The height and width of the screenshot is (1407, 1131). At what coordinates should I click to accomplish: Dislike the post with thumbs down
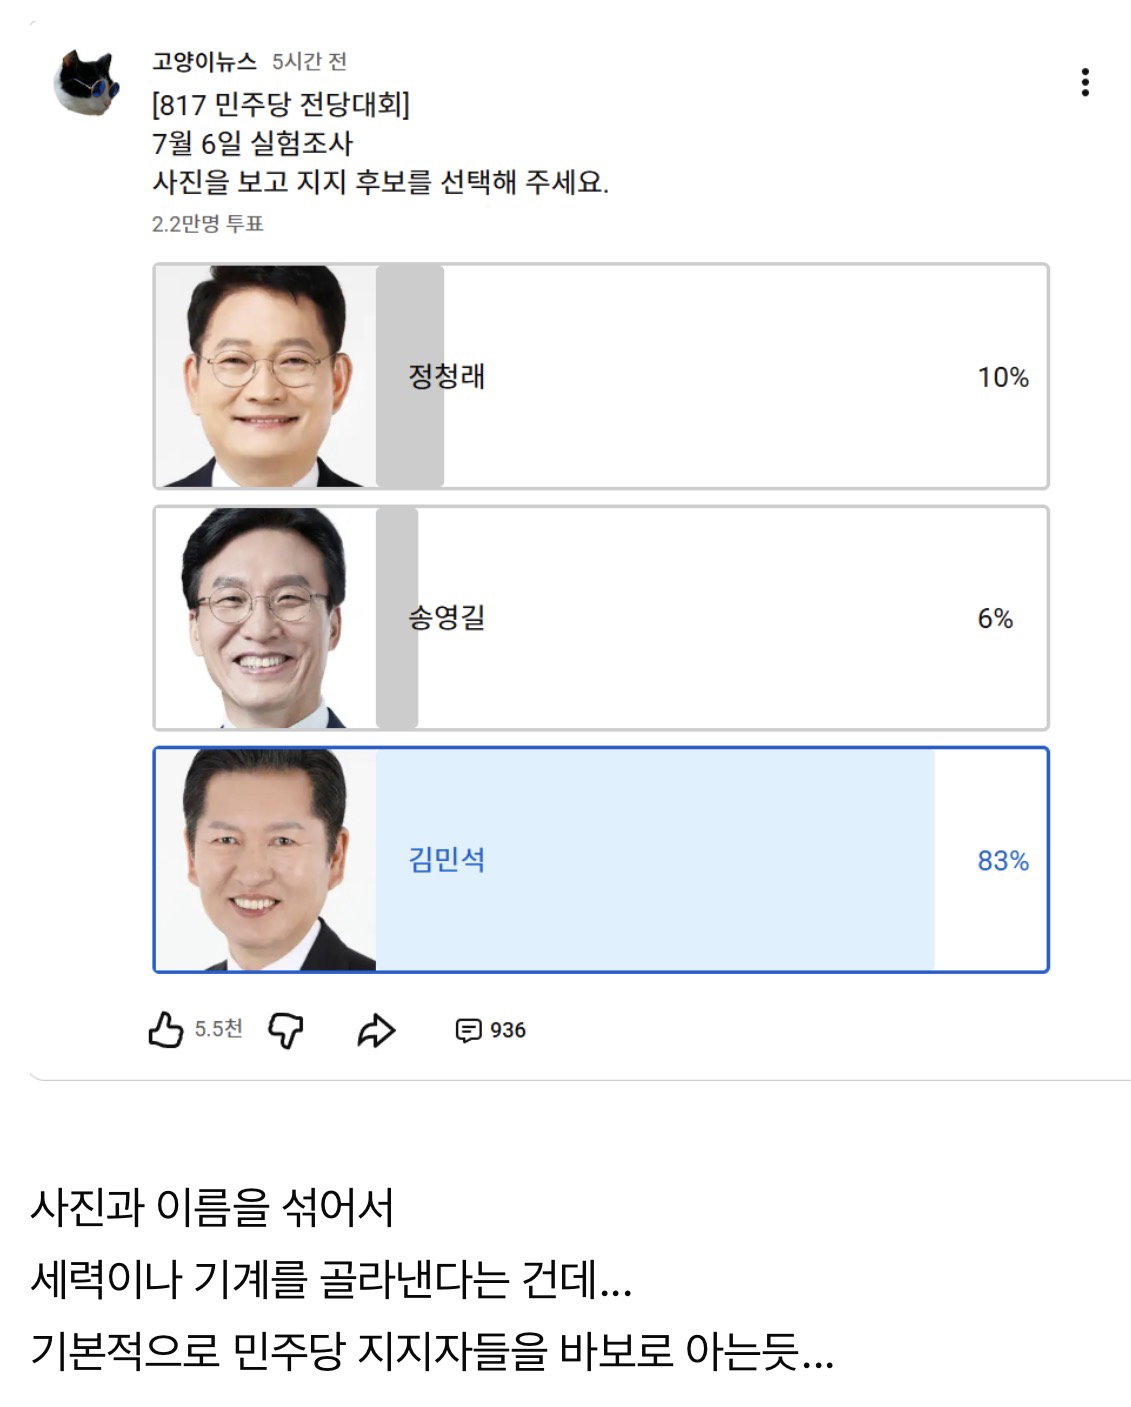286,1029
